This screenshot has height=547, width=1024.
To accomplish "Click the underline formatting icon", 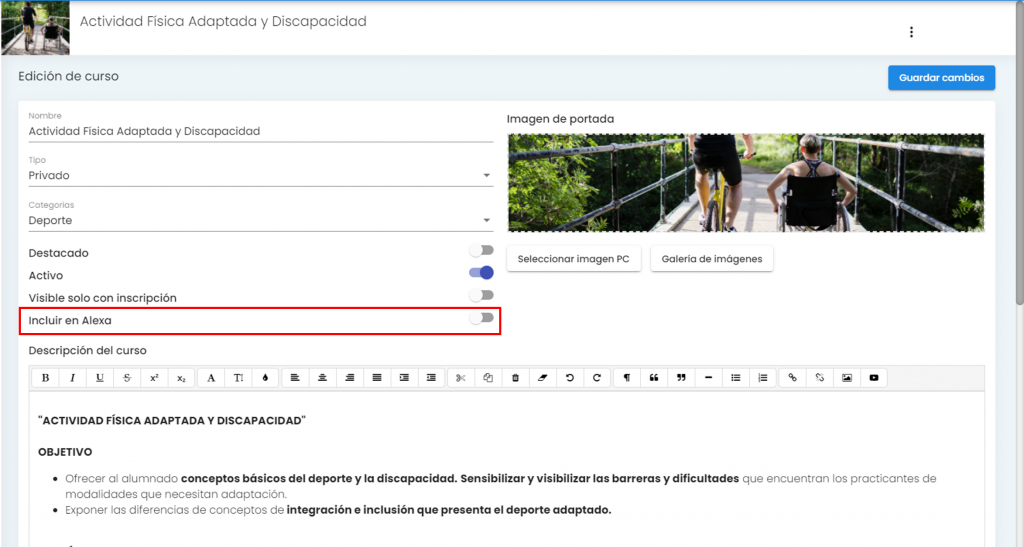I will point(100,378).
